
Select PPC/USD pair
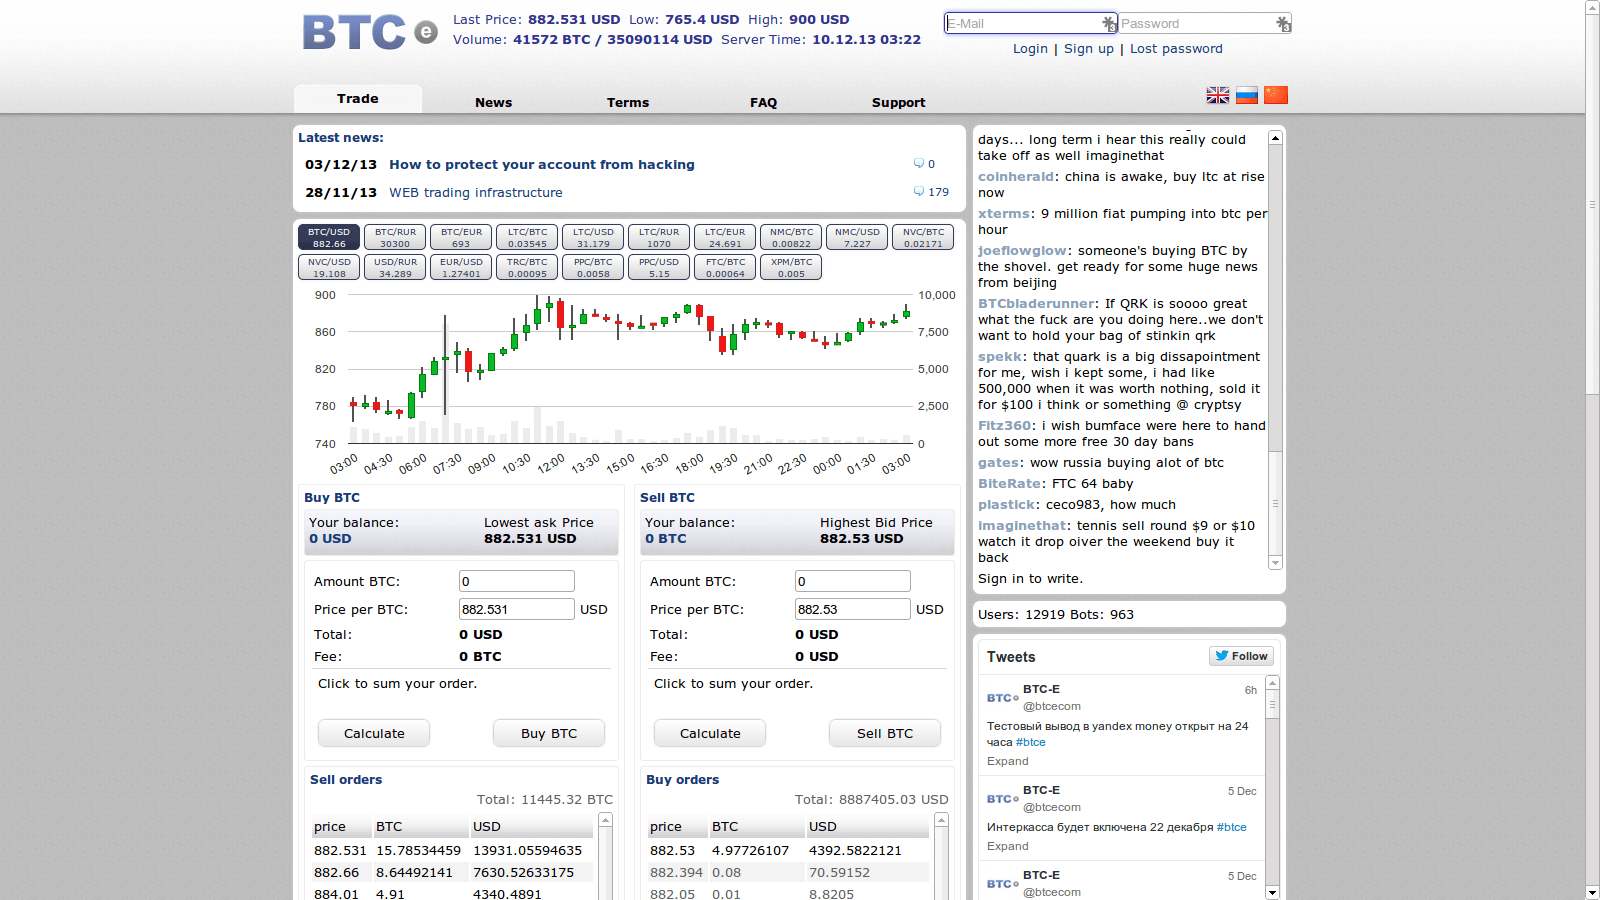[659, 267]
